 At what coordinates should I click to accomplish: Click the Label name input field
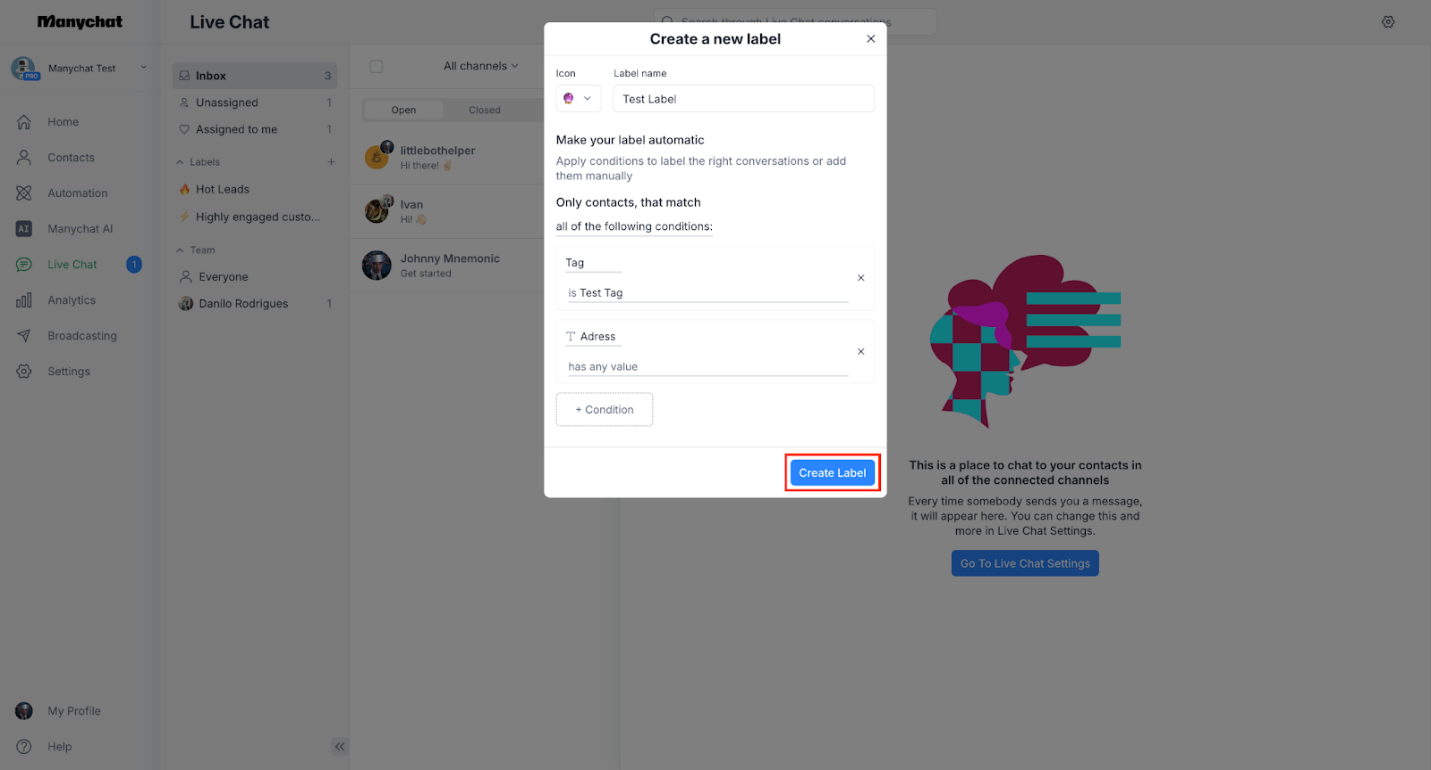[x=743, y=98]
